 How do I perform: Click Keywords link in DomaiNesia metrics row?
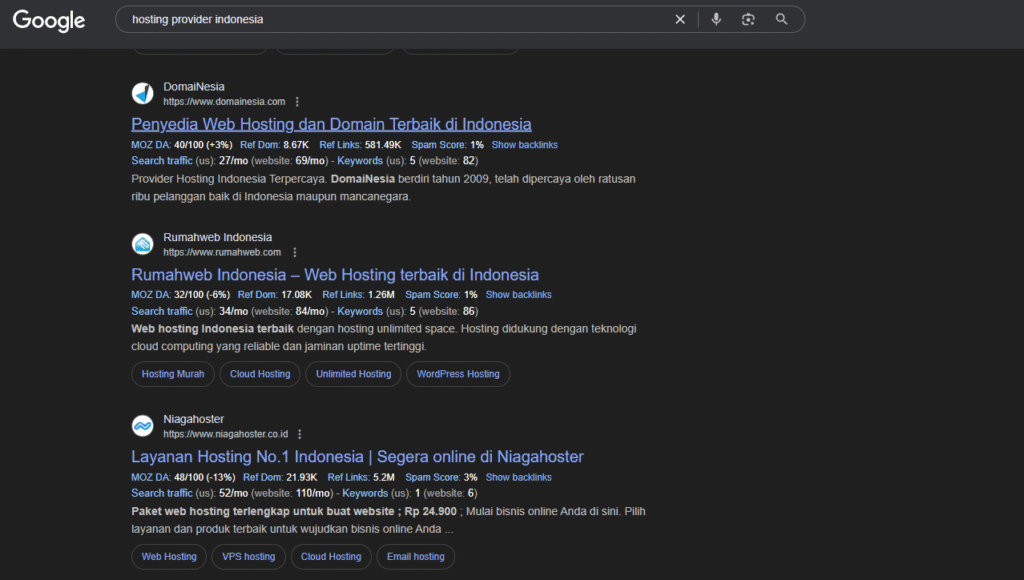coord(360,161)
